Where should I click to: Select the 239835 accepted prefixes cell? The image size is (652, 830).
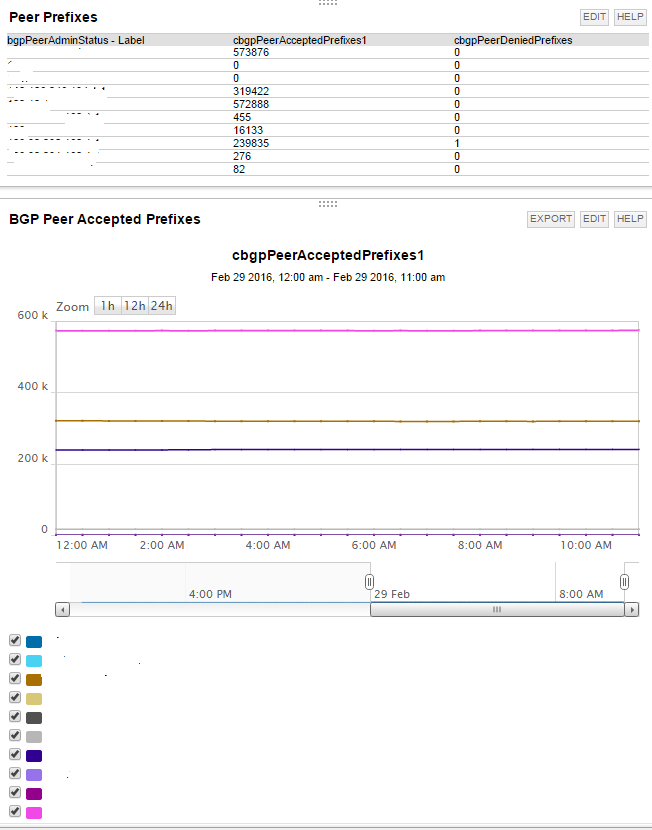coord(251,143)
